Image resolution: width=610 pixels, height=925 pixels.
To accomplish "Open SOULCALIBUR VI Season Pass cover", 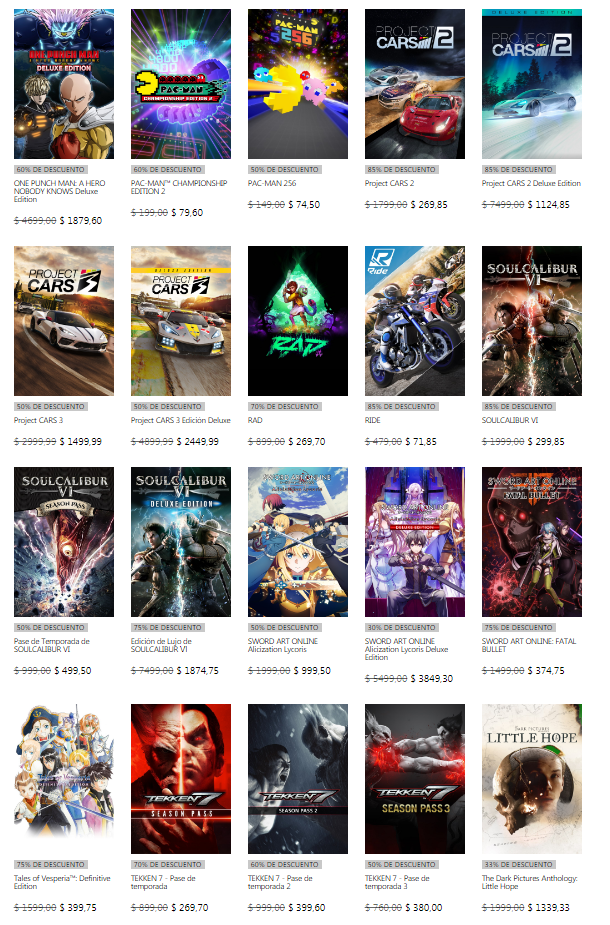I will pyautogui.click(x=64, y=542).
